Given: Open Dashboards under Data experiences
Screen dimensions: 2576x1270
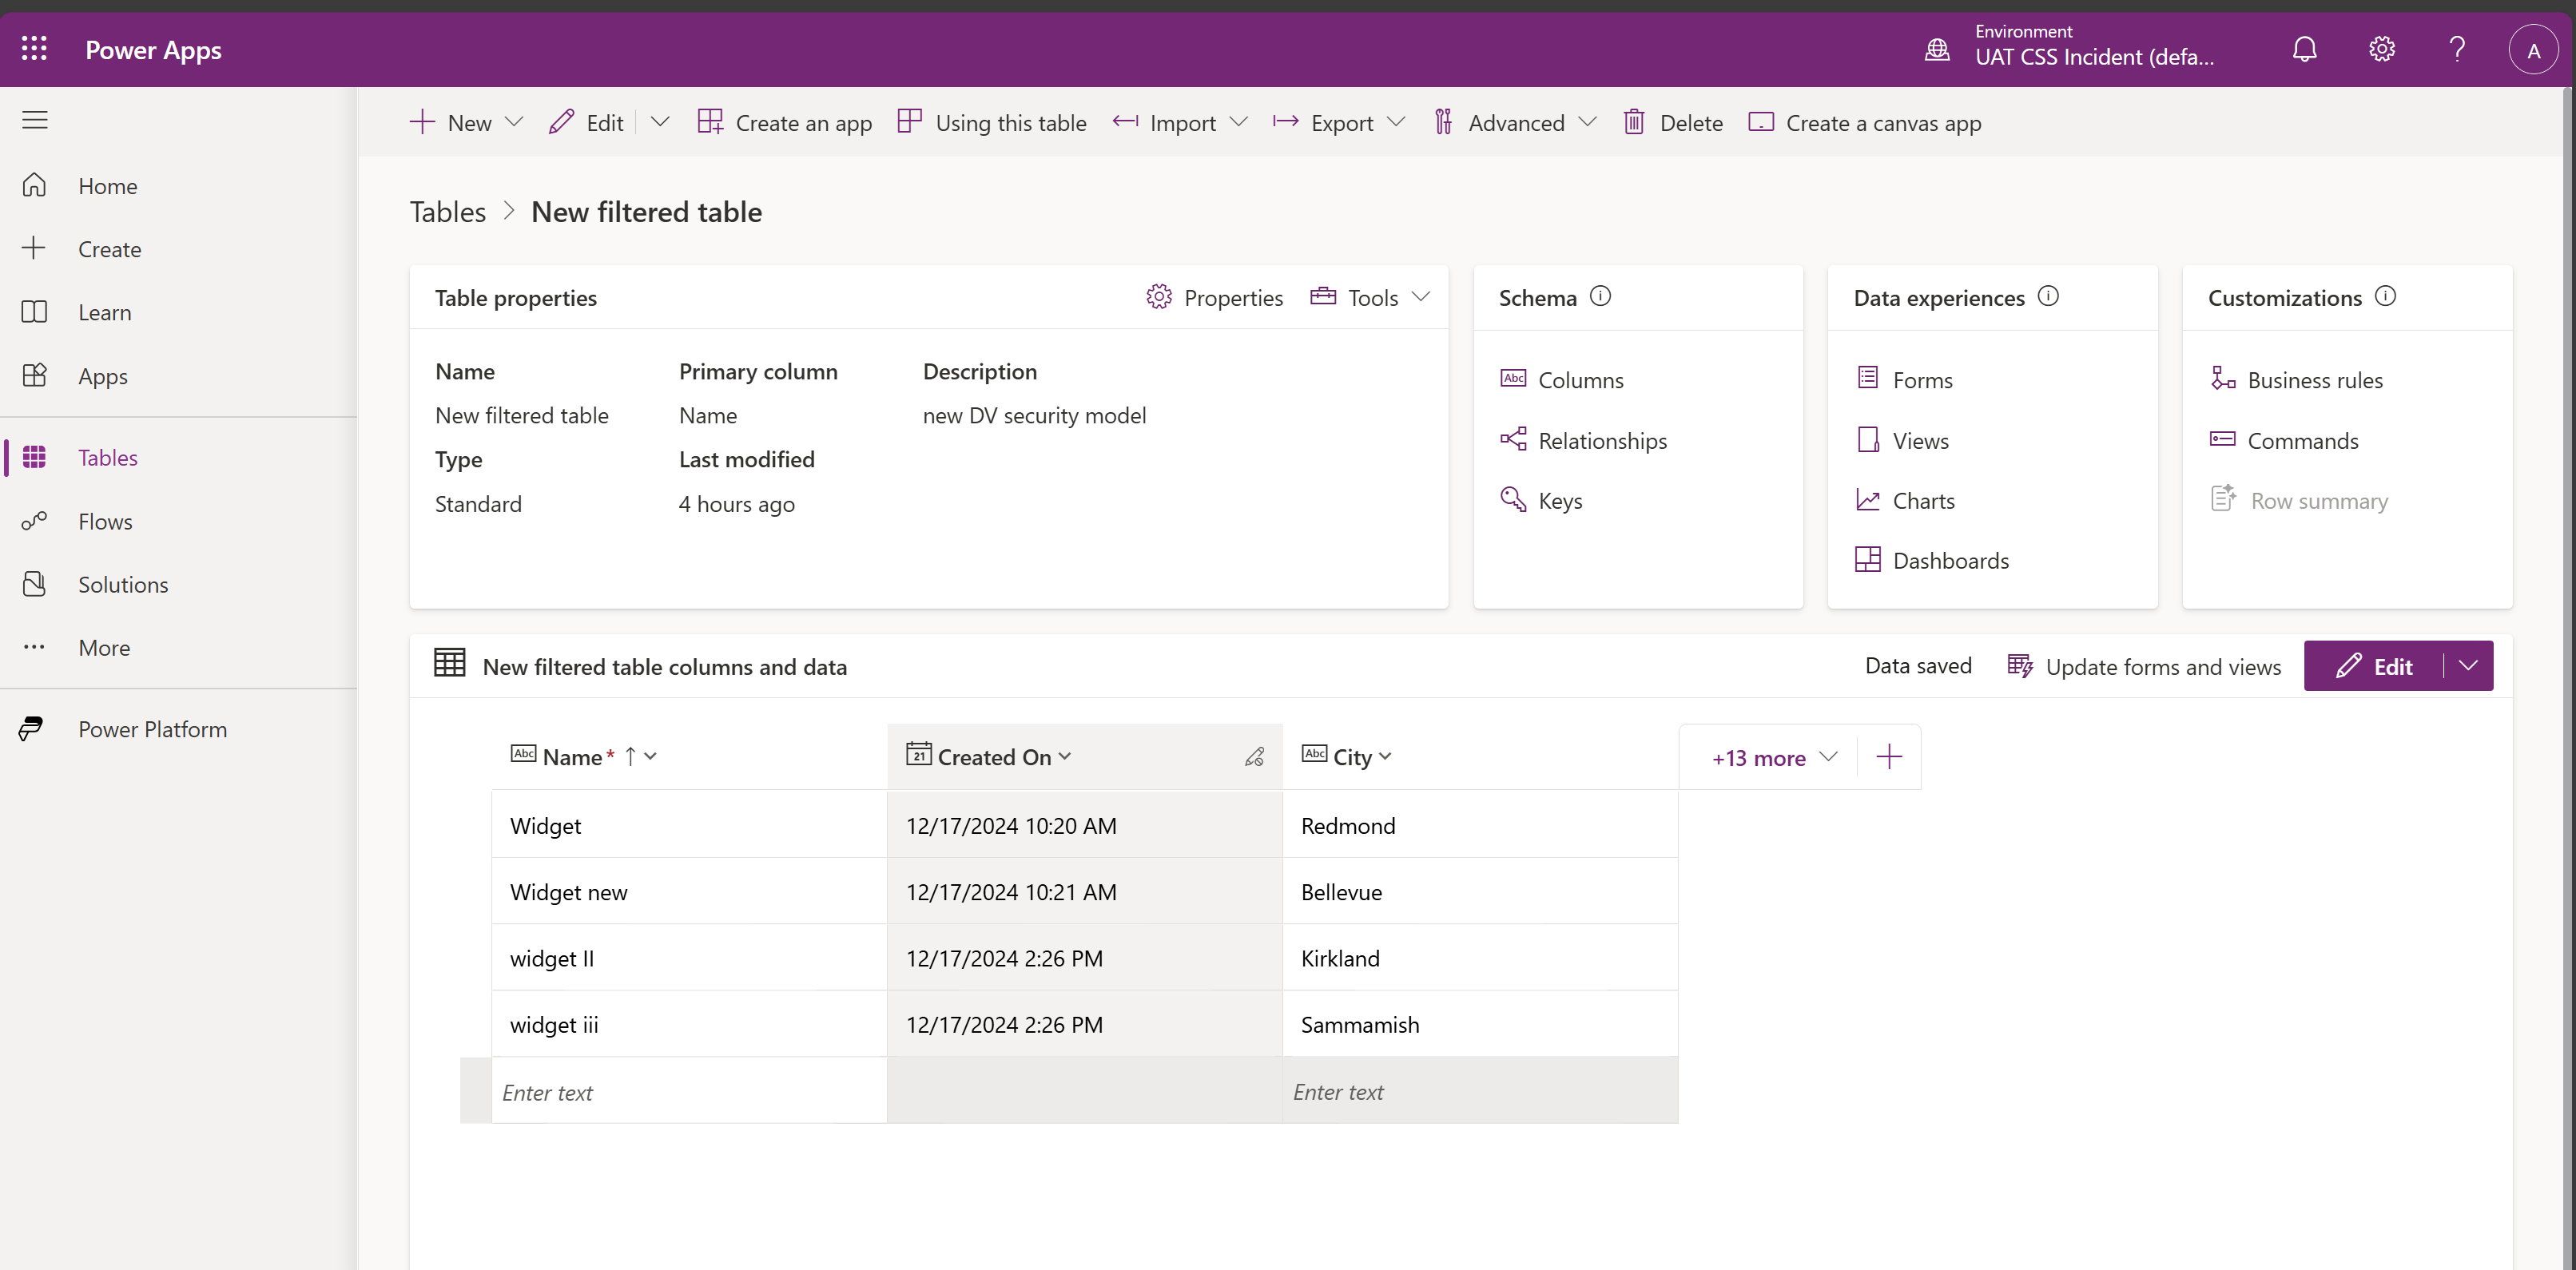Looking at the screenshot, I should click(x=1931, y=560).
